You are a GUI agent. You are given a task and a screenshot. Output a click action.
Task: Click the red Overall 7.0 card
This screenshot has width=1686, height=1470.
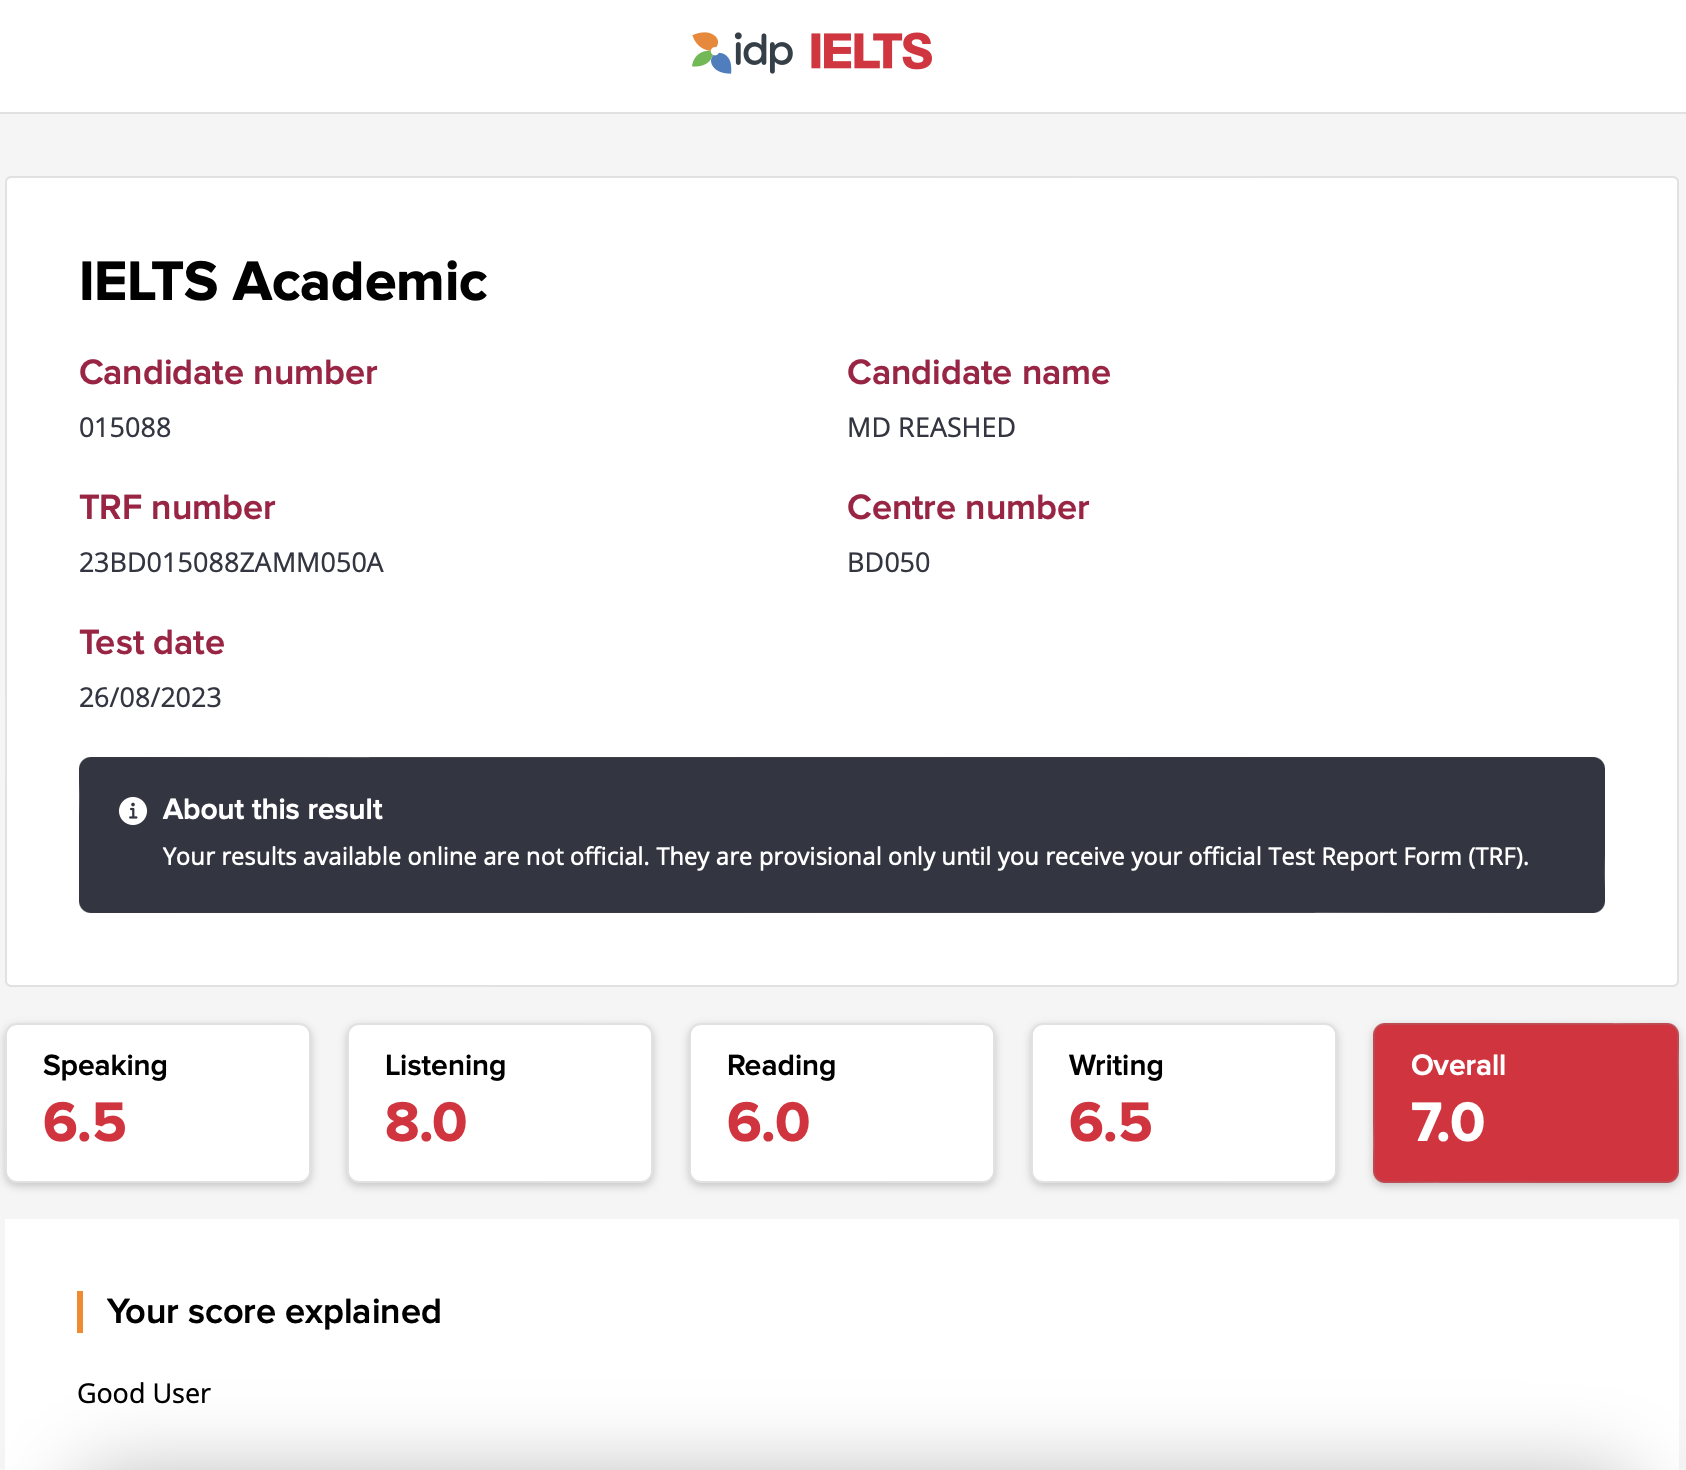coord(1526,1103)
